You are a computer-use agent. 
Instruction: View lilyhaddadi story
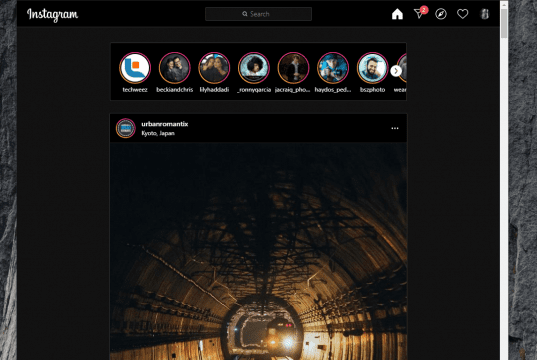(214, 68)
